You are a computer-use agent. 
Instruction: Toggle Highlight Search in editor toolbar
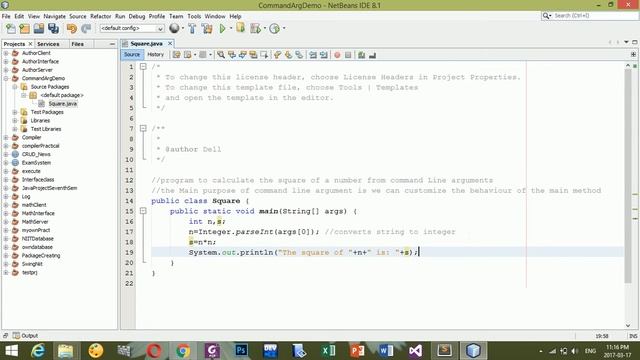(x=253, y=55)
